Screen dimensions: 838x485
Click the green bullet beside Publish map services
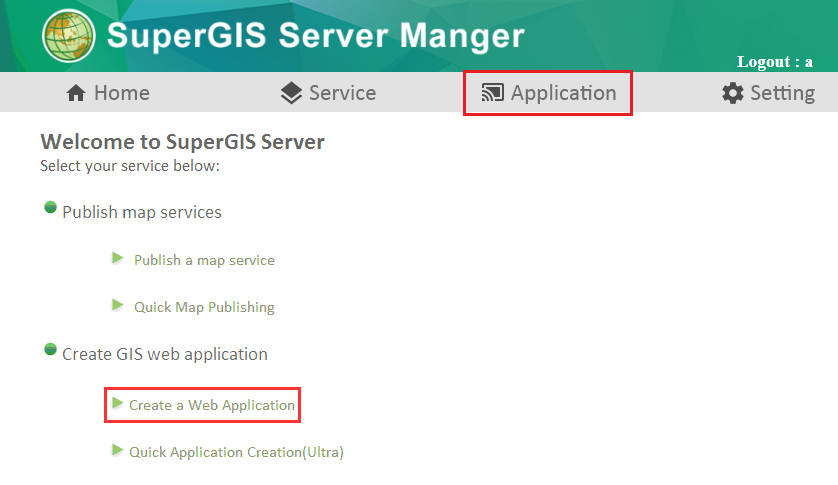point(50,207)
